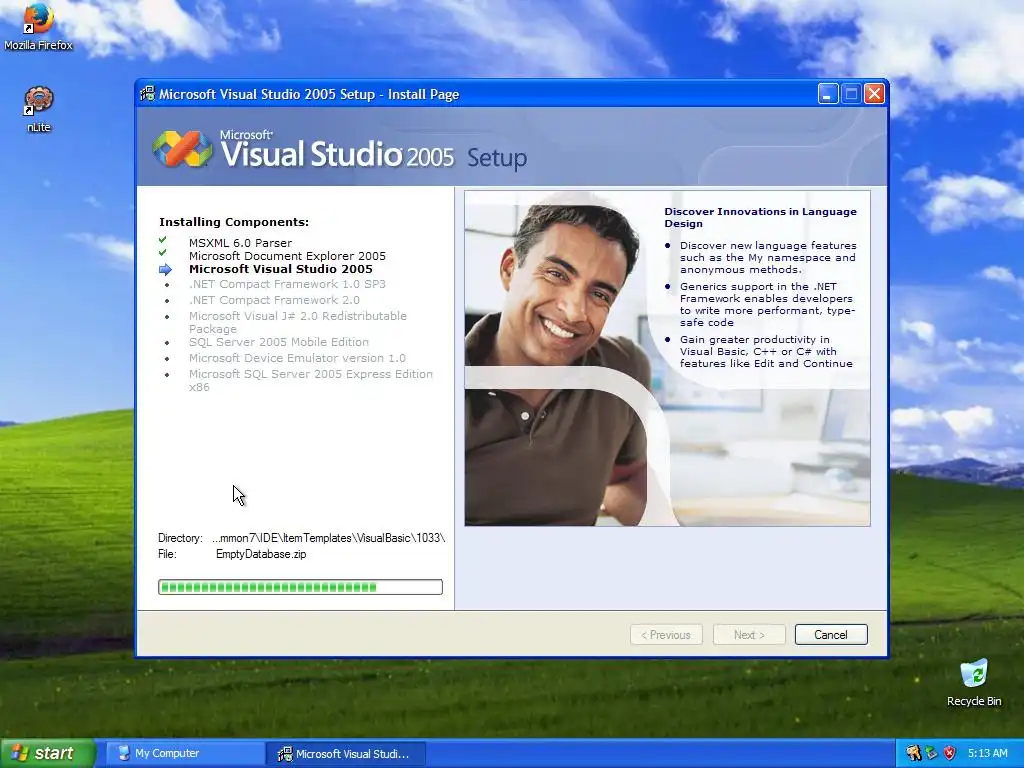Open the nLite desktop shortcut
1024x768 pixels.
pos(39,109)
